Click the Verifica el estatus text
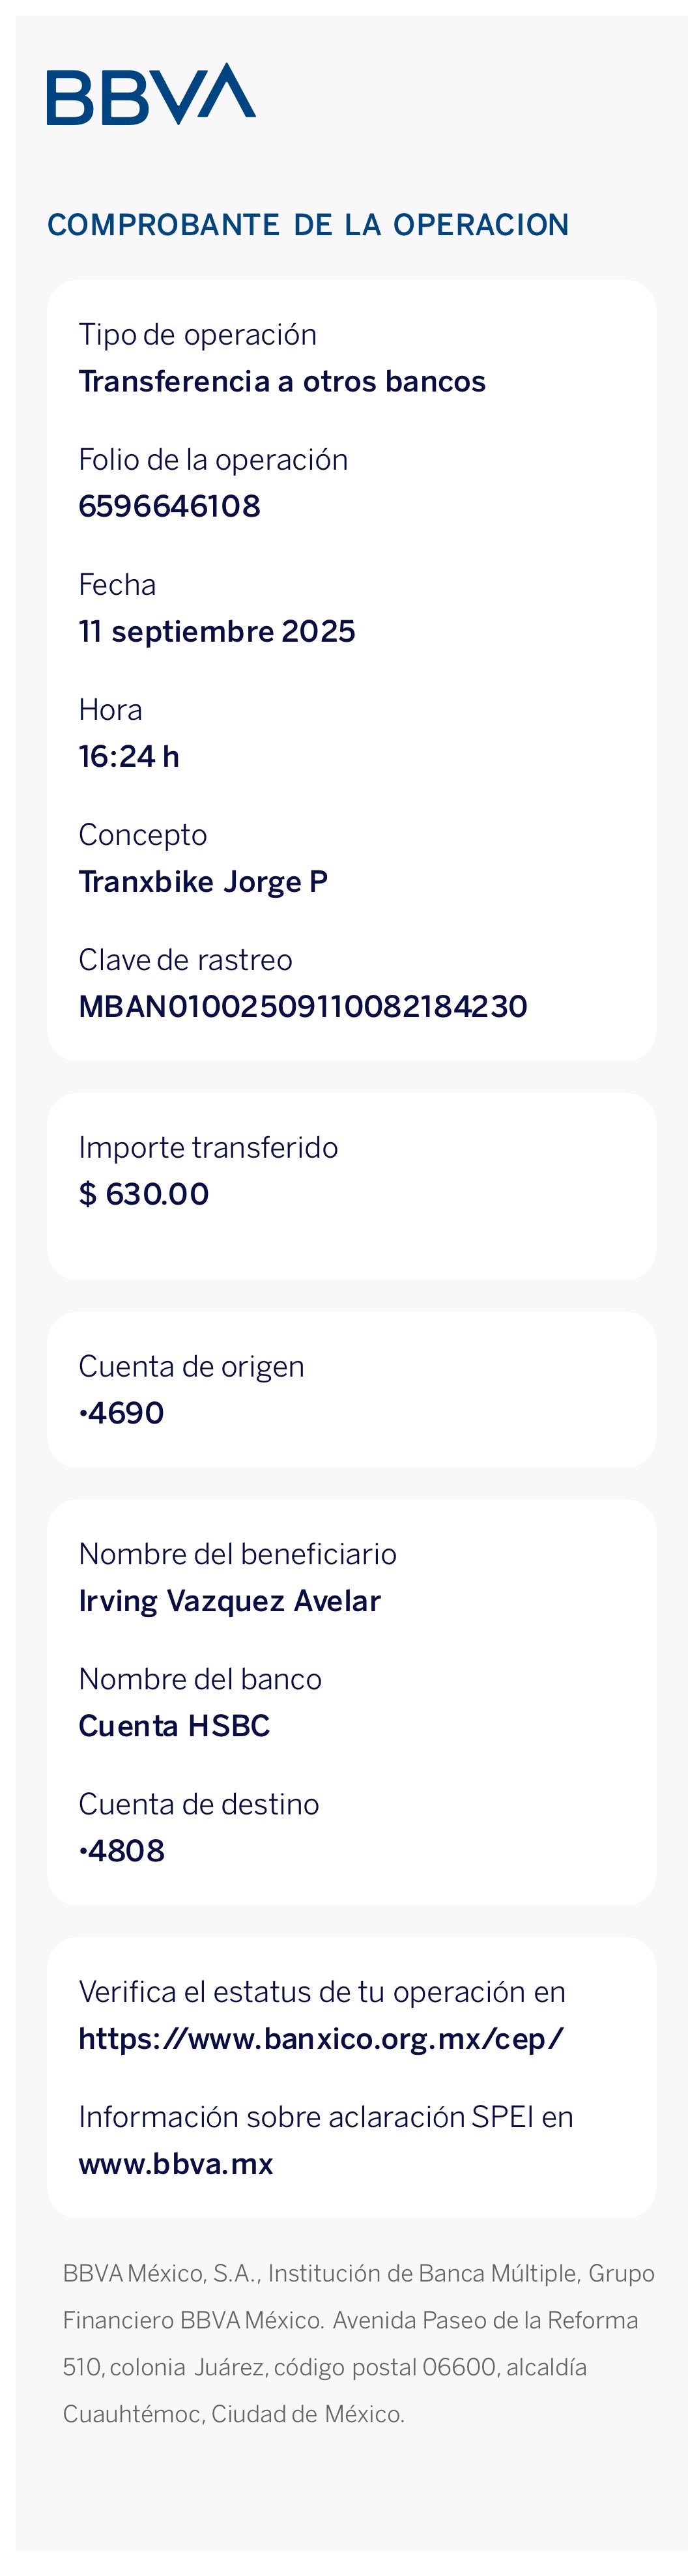Image resolution: width=688 pixels, height=2576 pixels. click(x=322, y=1991)
